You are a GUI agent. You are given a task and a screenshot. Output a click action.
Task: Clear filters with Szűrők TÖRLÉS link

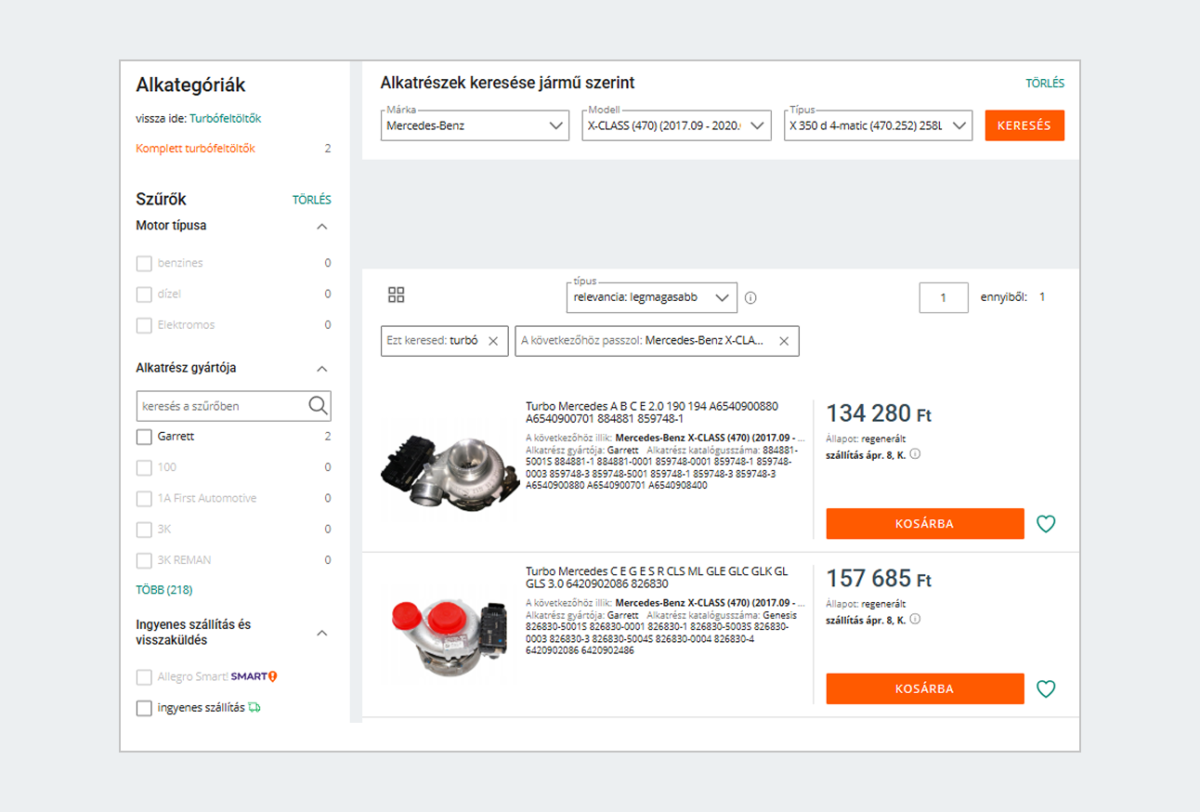311,200
